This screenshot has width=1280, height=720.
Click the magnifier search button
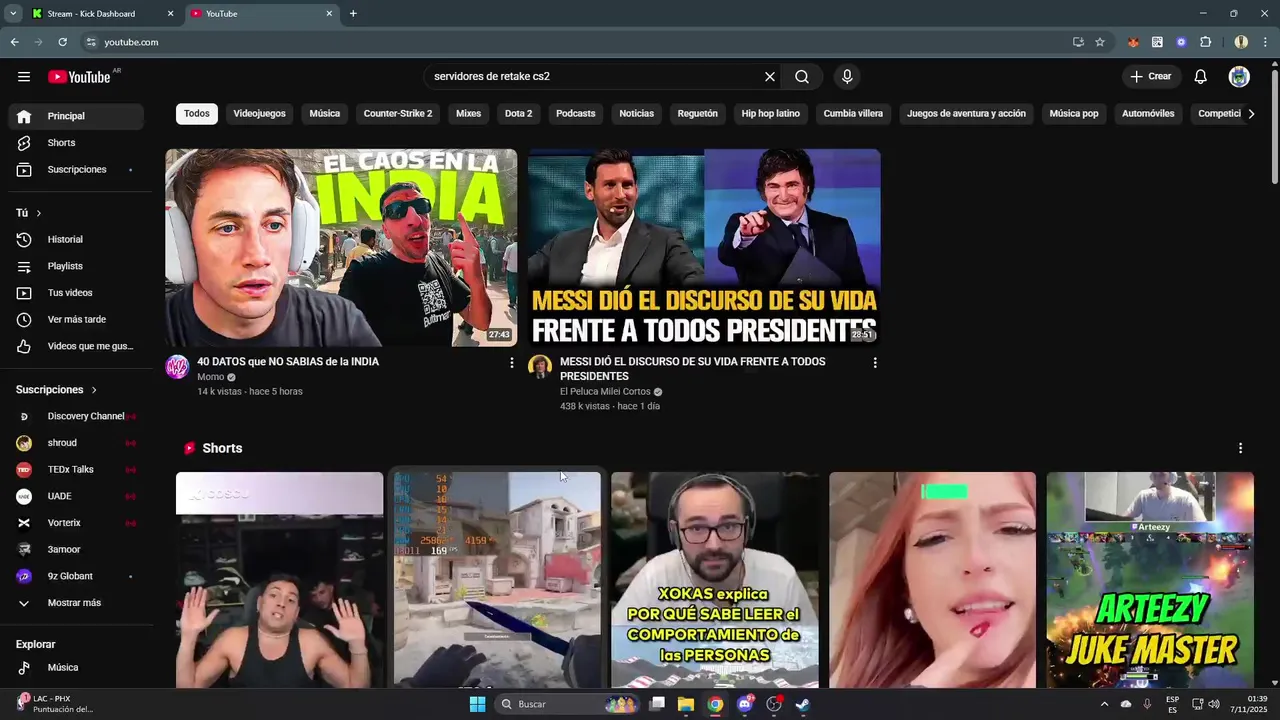(x=802, y=77)
